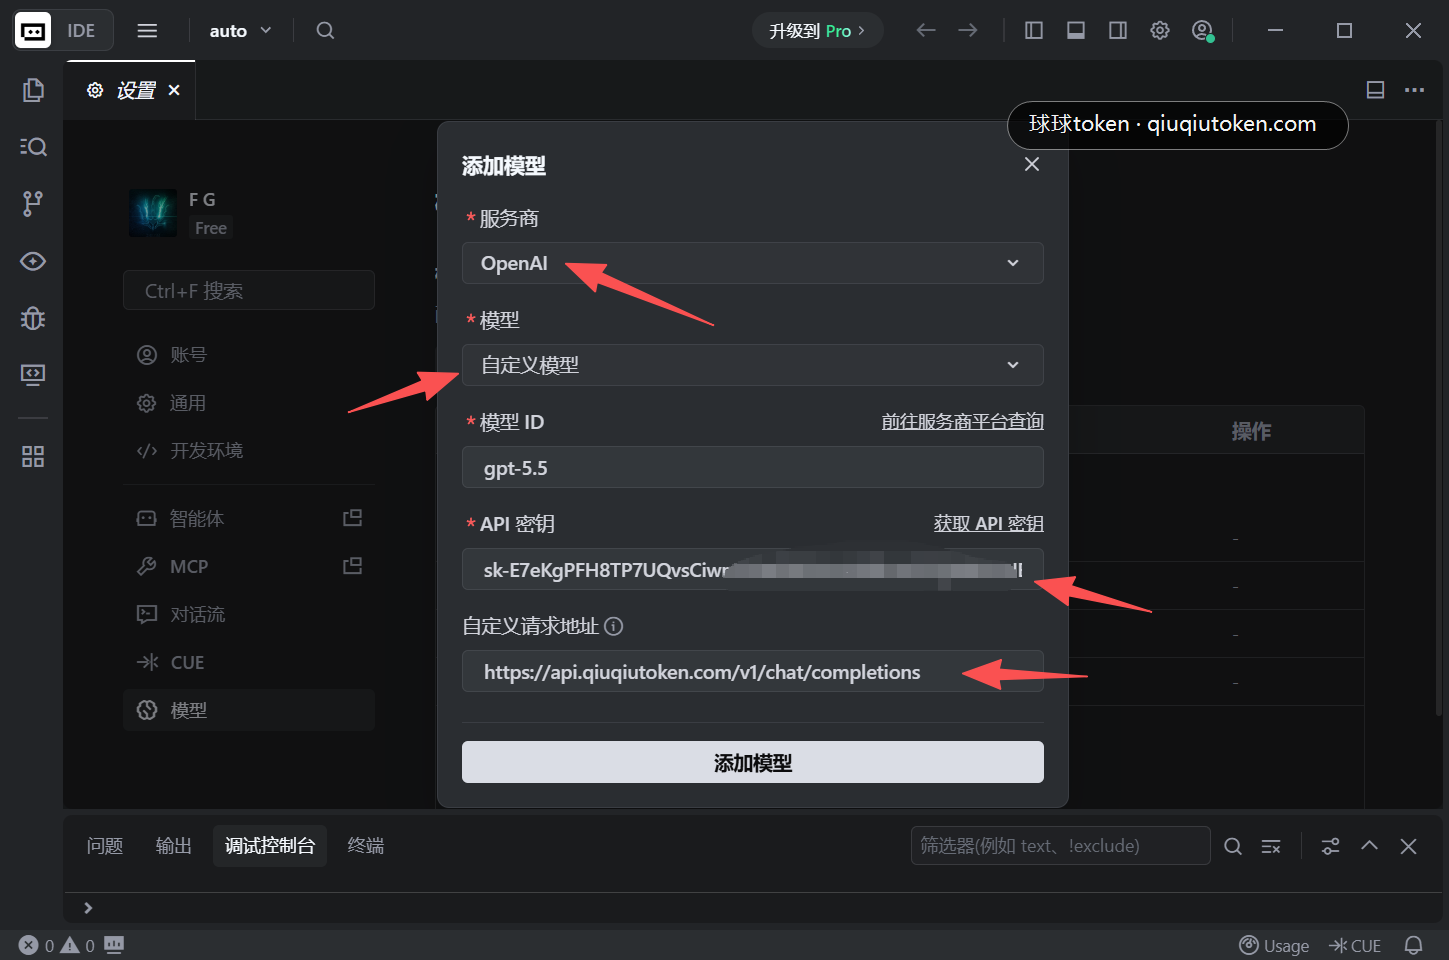Open the 通用 settings section

tap(249, 403)
